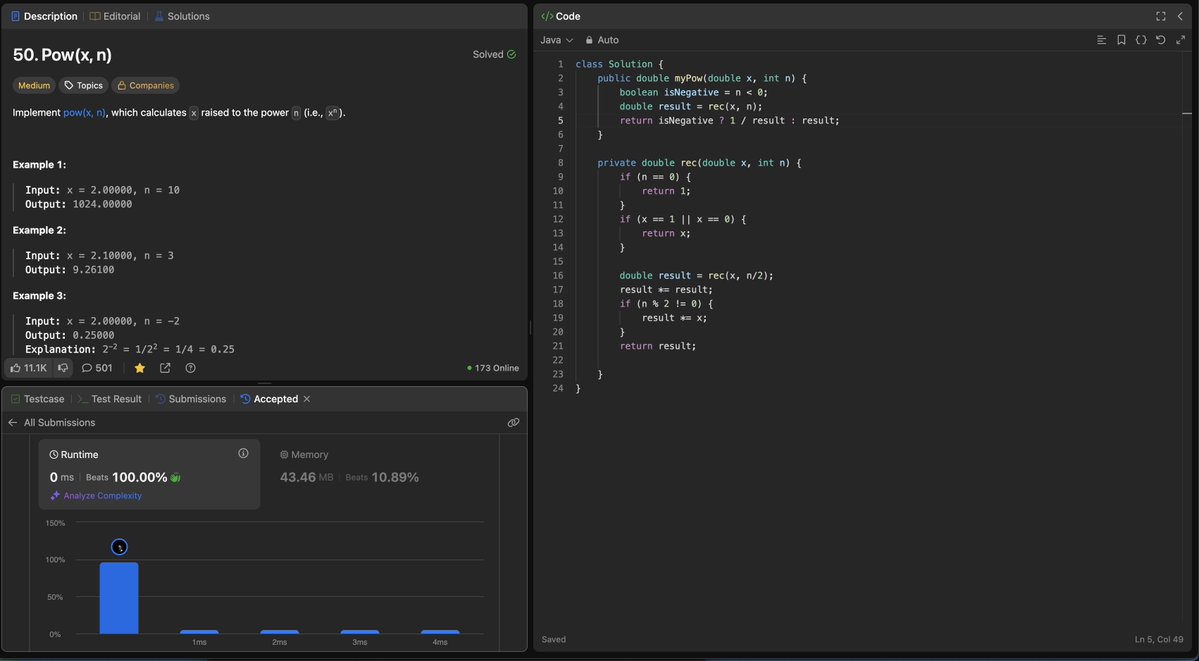
Task: Click the 'Beats 10.89%' memory value
Action: coord(382,477)
